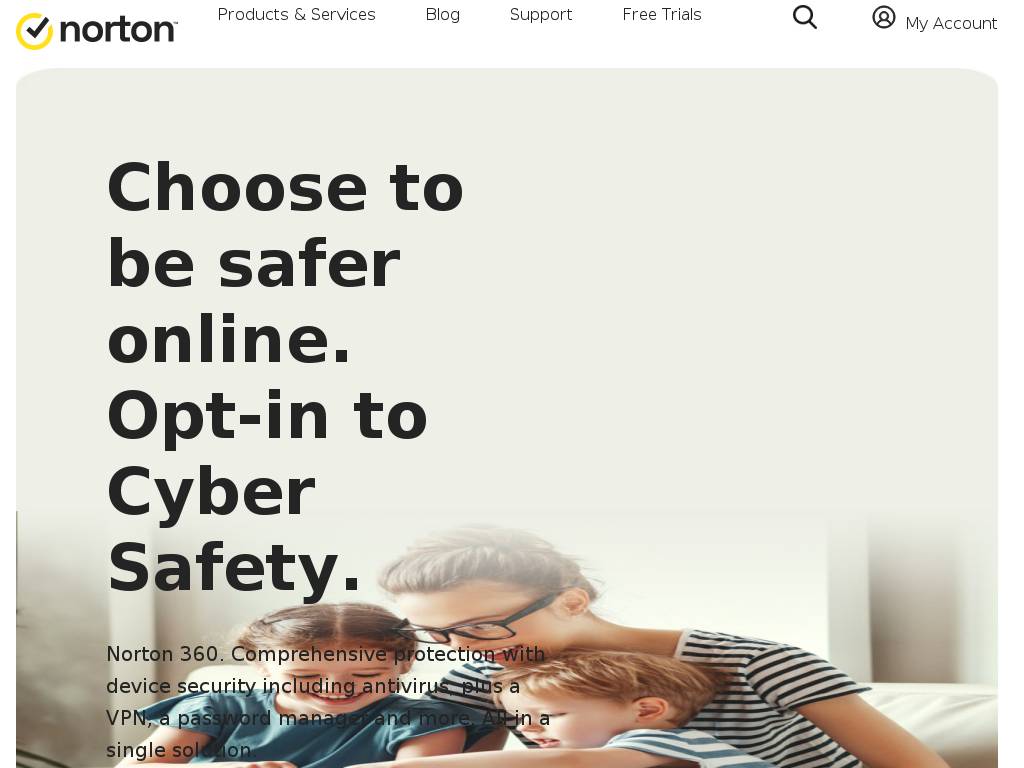Click the word "online." in the headline
1024x768 pixels.
[x=229, y=339]
